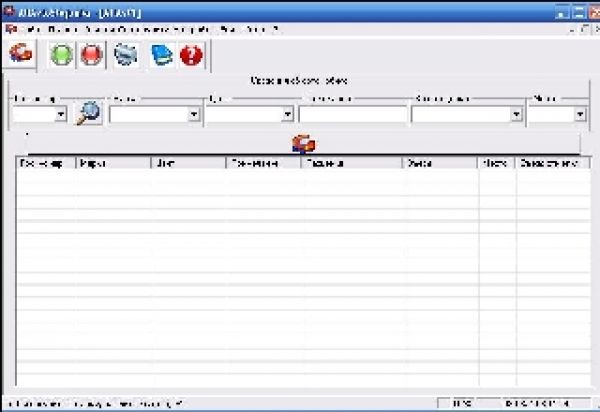
Task: Click the small document icon in the menu bar
Action: (x=11, y=29)
